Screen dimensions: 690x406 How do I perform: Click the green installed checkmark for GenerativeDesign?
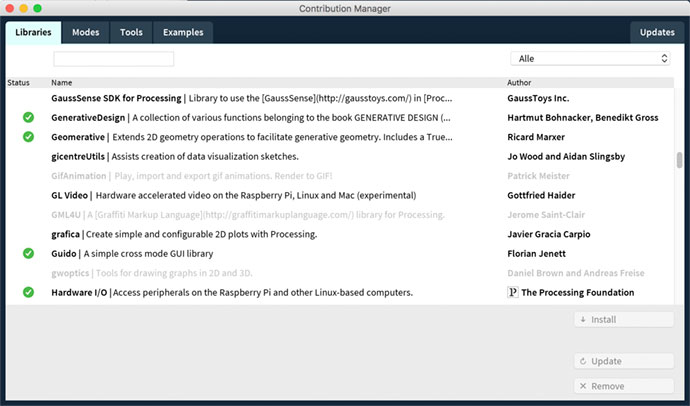tap(29, 118)
